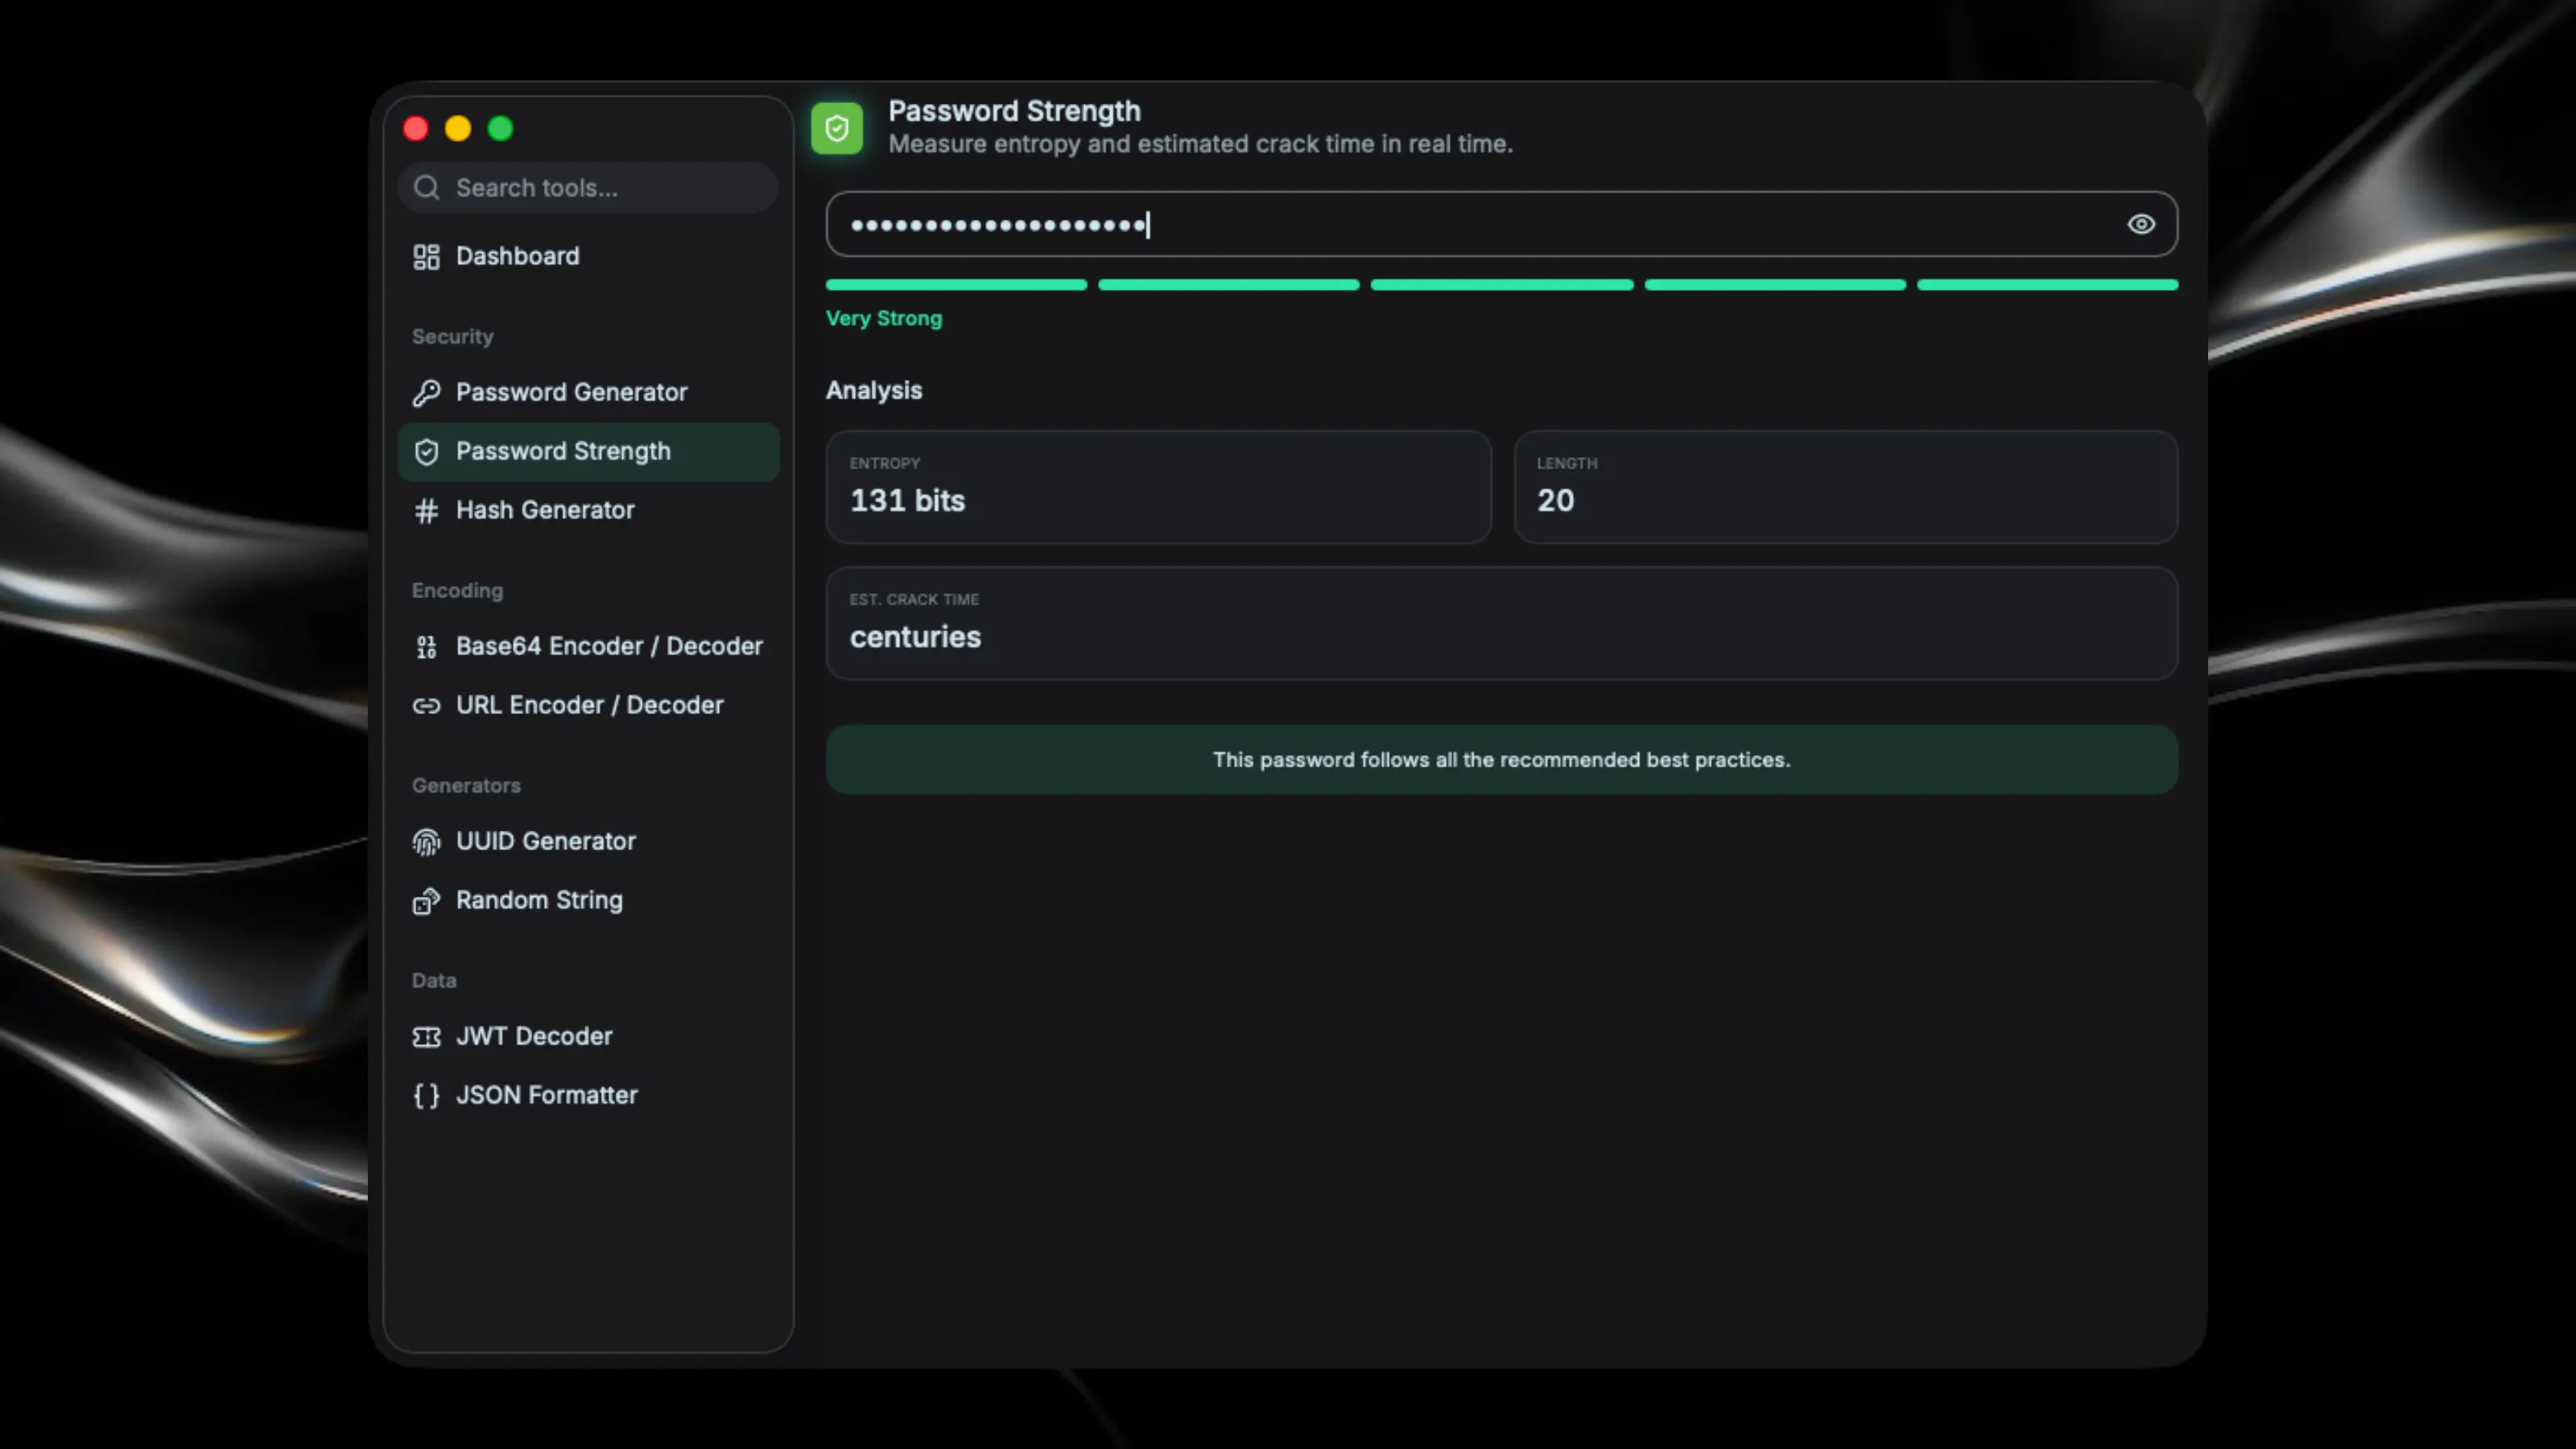Viewport: 2576px width, 1449px height.
Task: Click the Dashboard grid icon
Action: (426, 257)
